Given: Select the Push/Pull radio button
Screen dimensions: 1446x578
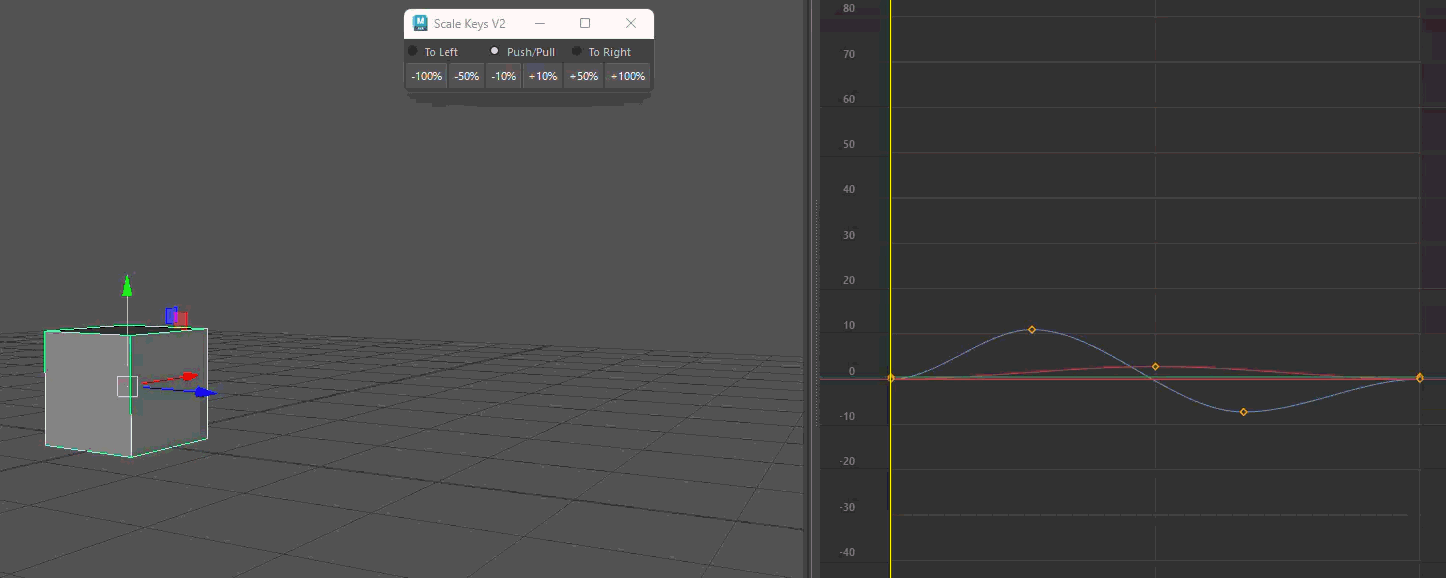Looking at the screenshot, I should [x=494, y=51].
